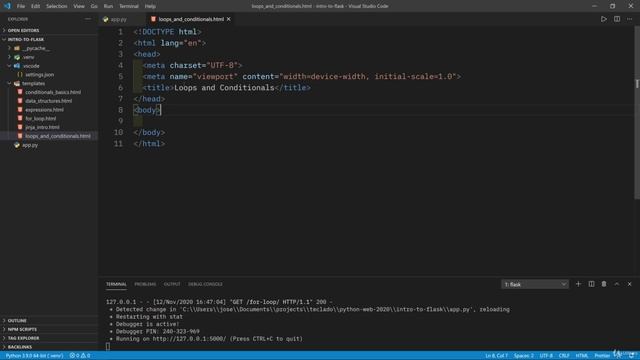Switch to the PROBLEMS panel tab
Screen dimensions: 640x360
click(x=145, y=284)
